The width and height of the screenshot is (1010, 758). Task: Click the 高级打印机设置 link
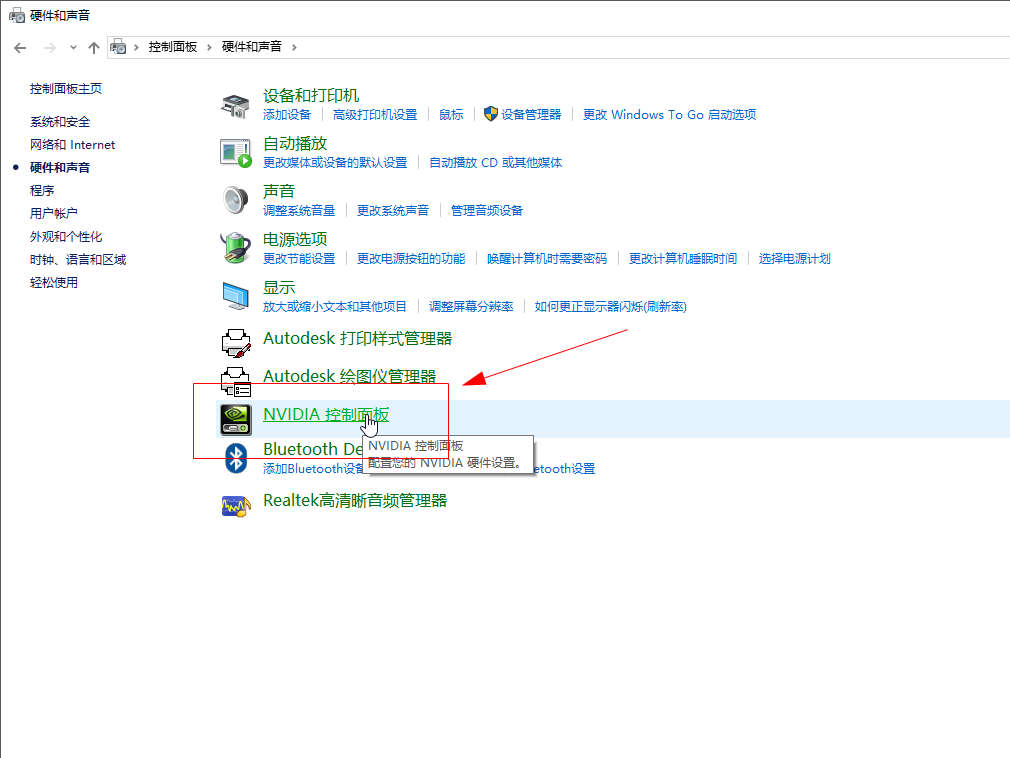click(375, 115)
